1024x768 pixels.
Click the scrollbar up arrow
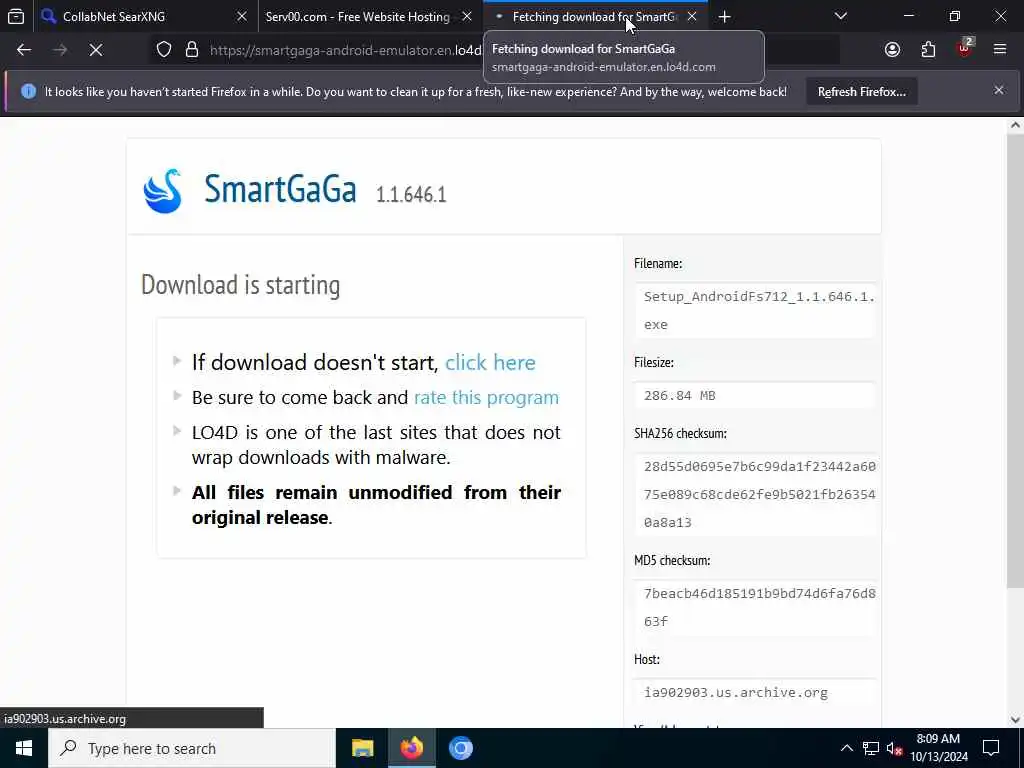tap(1015, 125)
